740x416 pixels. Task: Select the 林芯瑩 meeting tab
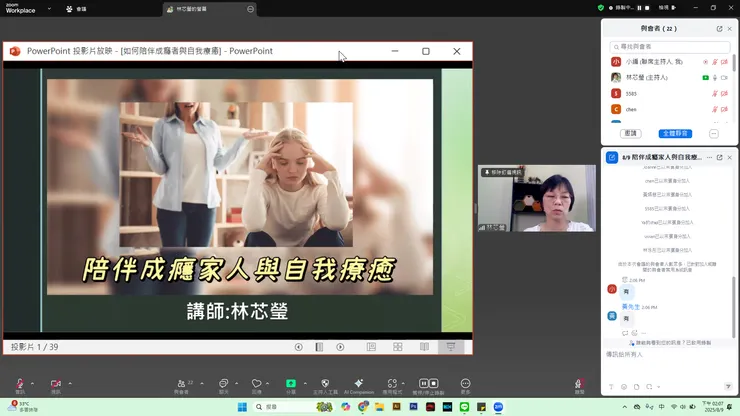(x=210, y=9)
